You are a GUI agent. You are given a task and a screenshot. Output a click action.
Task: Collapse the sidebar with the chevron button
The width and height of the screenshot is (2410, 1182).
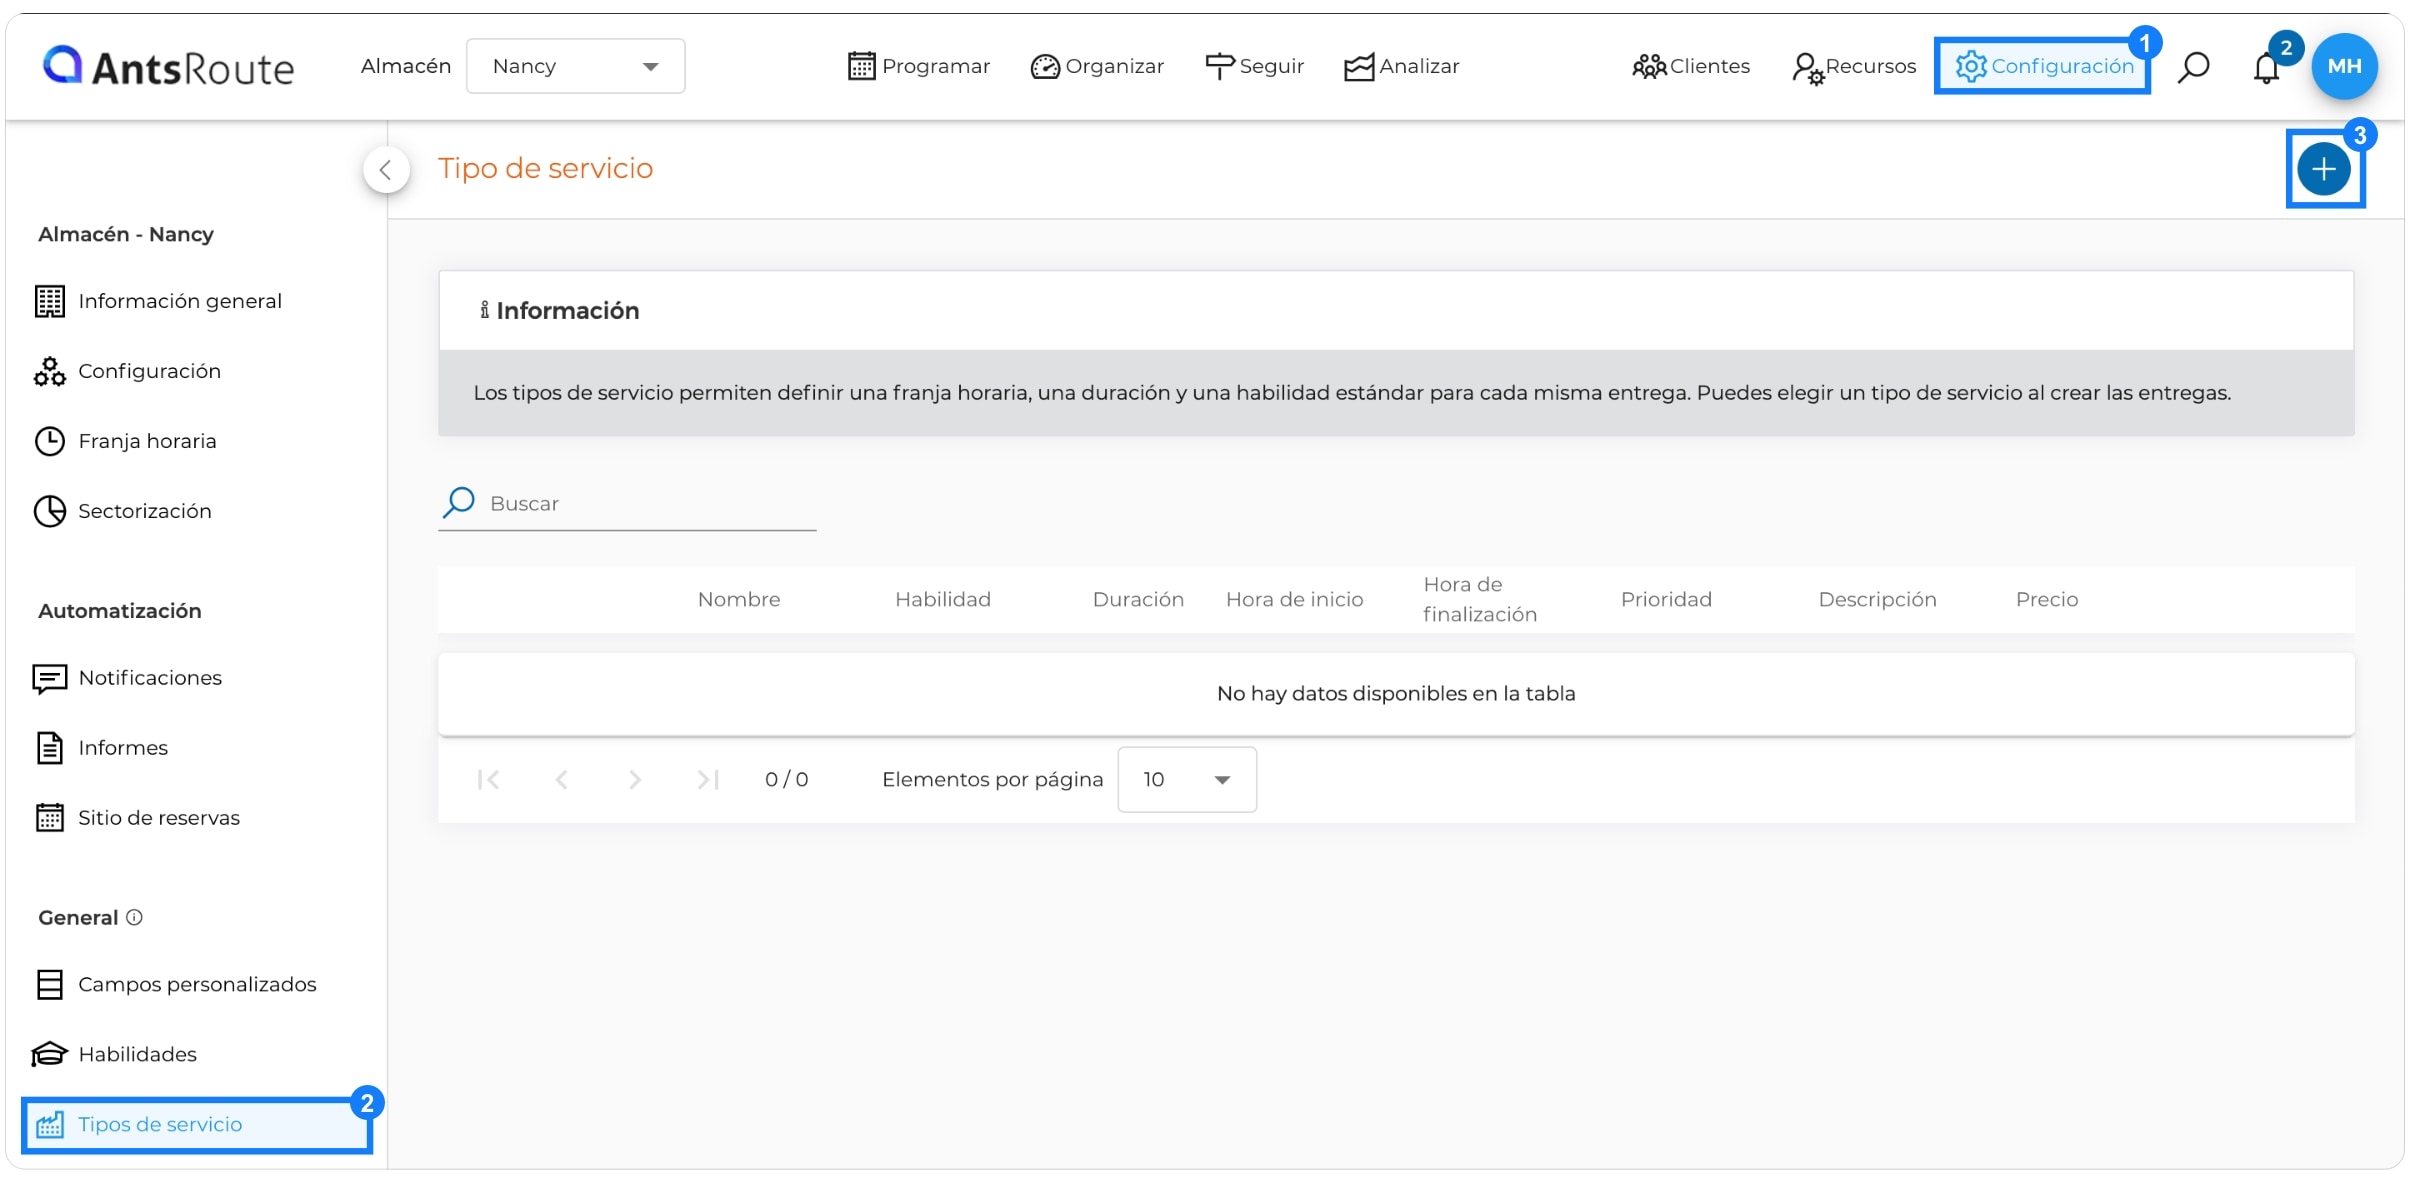point(386,170)
